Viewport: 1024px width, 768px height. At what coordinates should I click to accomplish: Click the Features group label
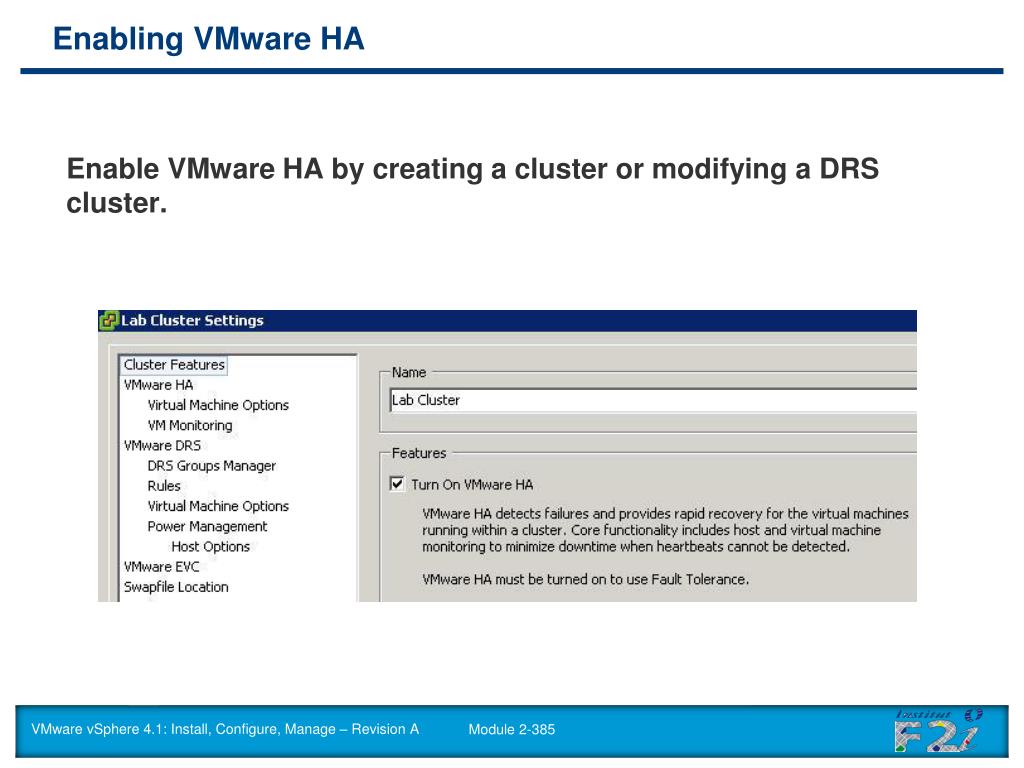pos(419,453)
